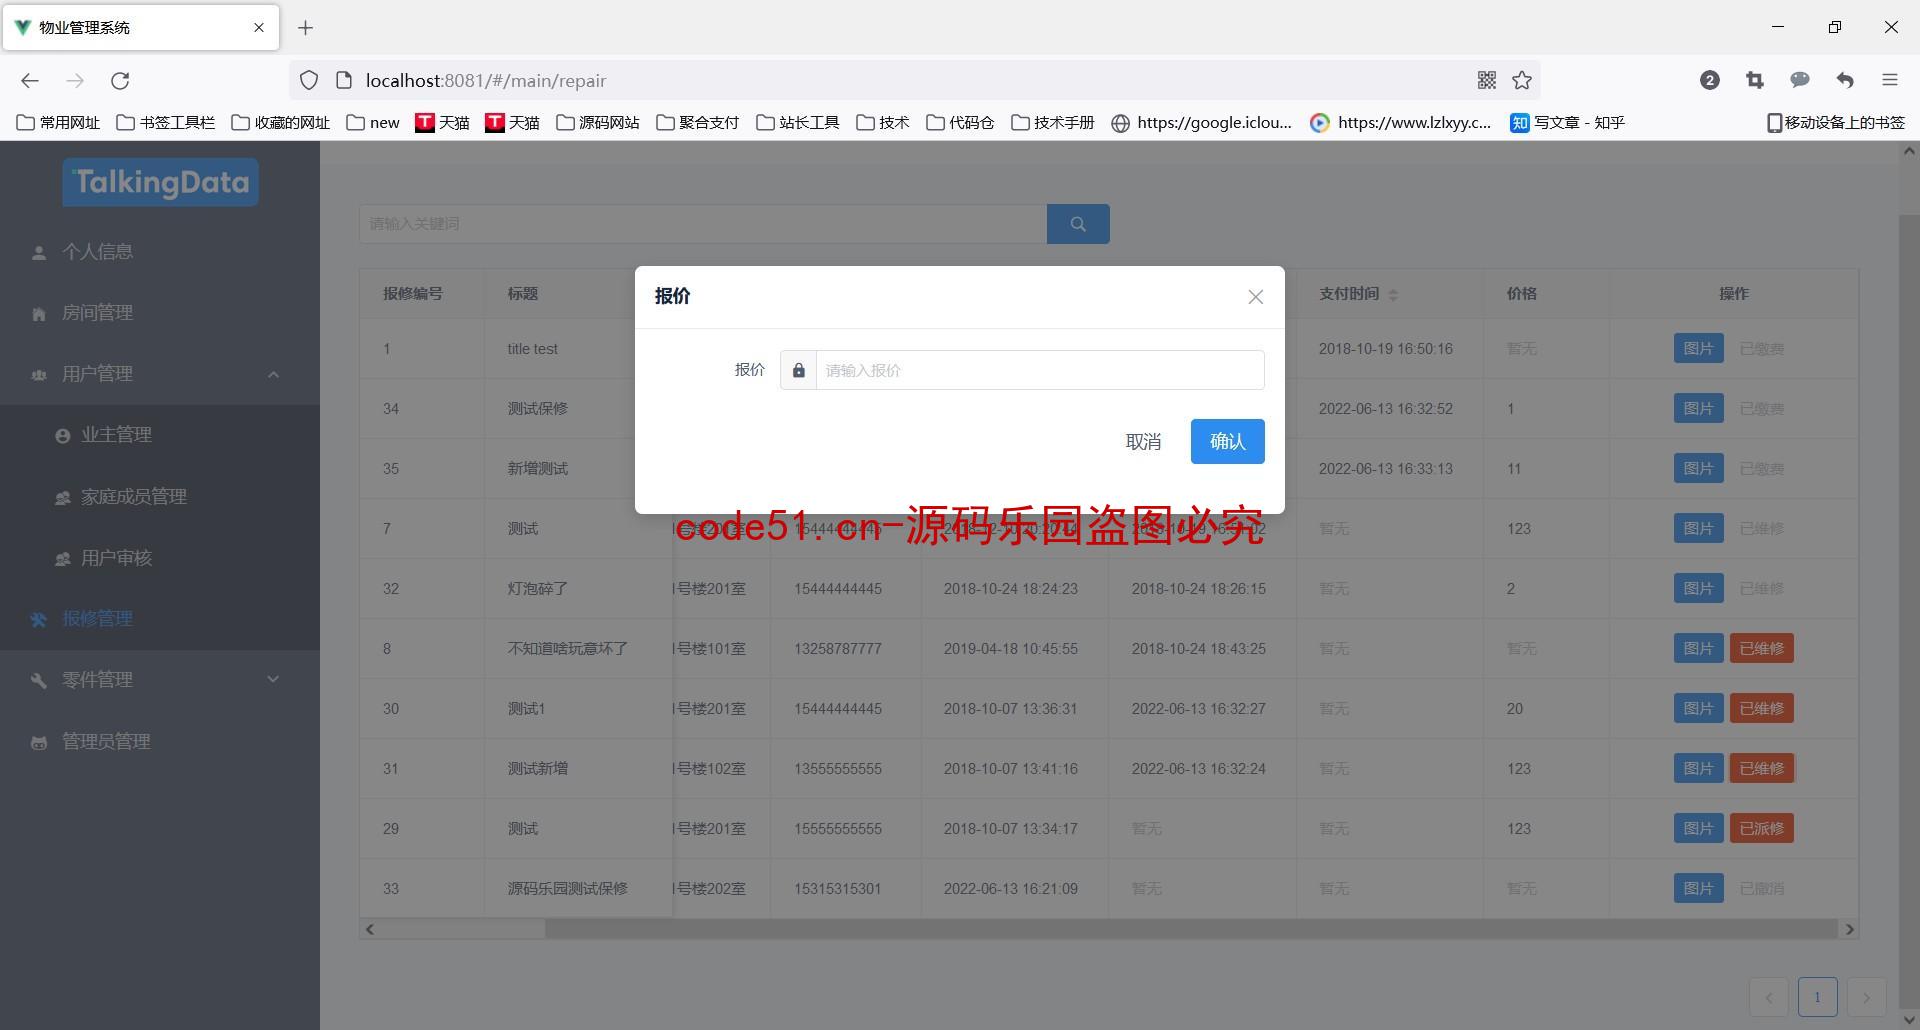Open 聚合支付 bookmarks folder
Screen dimensions: 1920x1030
(x=698, y=123)
